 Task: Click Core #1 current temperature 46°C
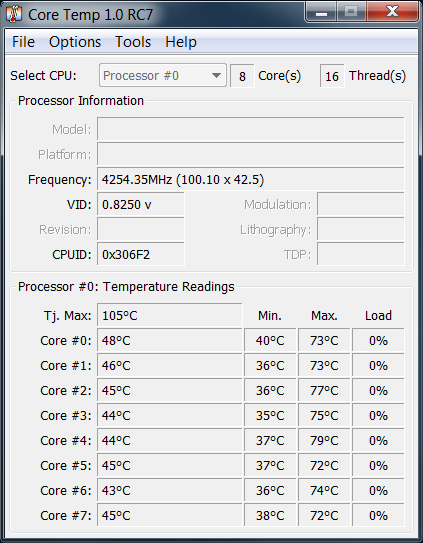pyautogui.click(x=170, y=365)
